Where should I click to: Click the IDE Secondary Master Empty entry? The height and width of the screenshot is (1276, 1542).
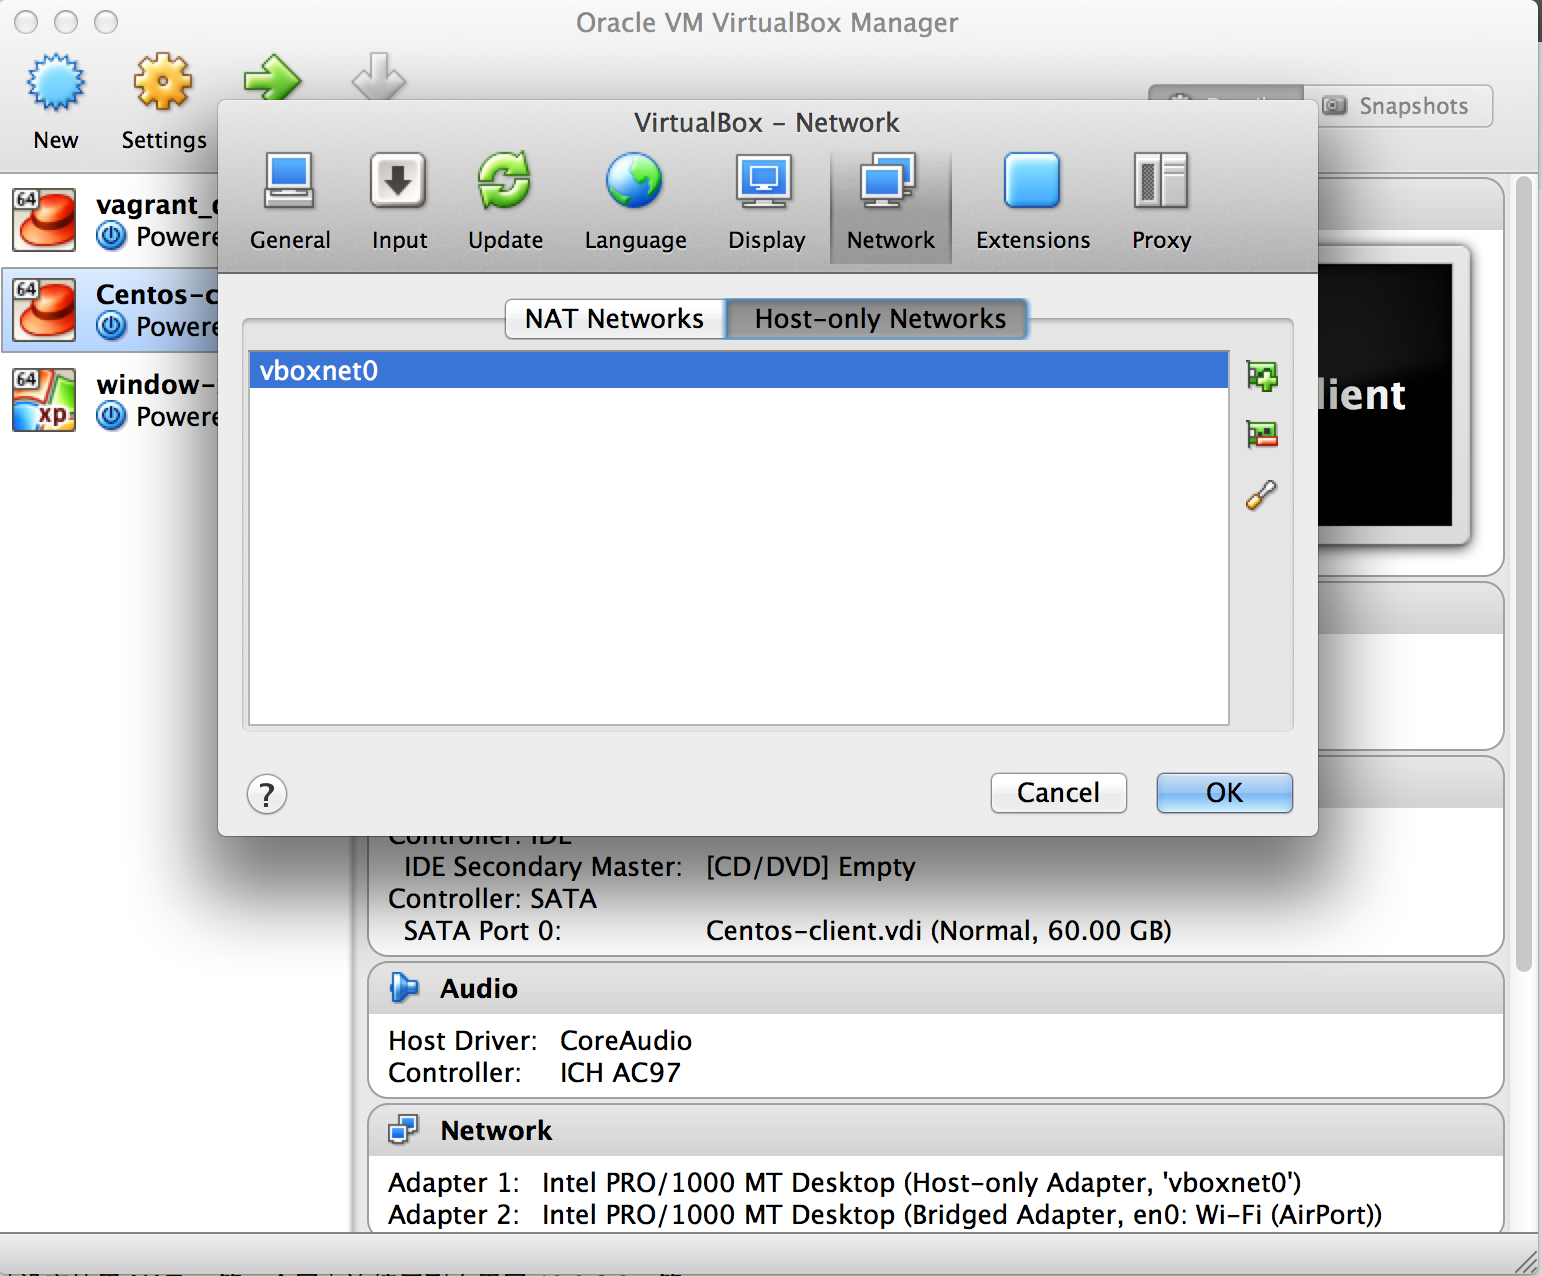(810, 867)
